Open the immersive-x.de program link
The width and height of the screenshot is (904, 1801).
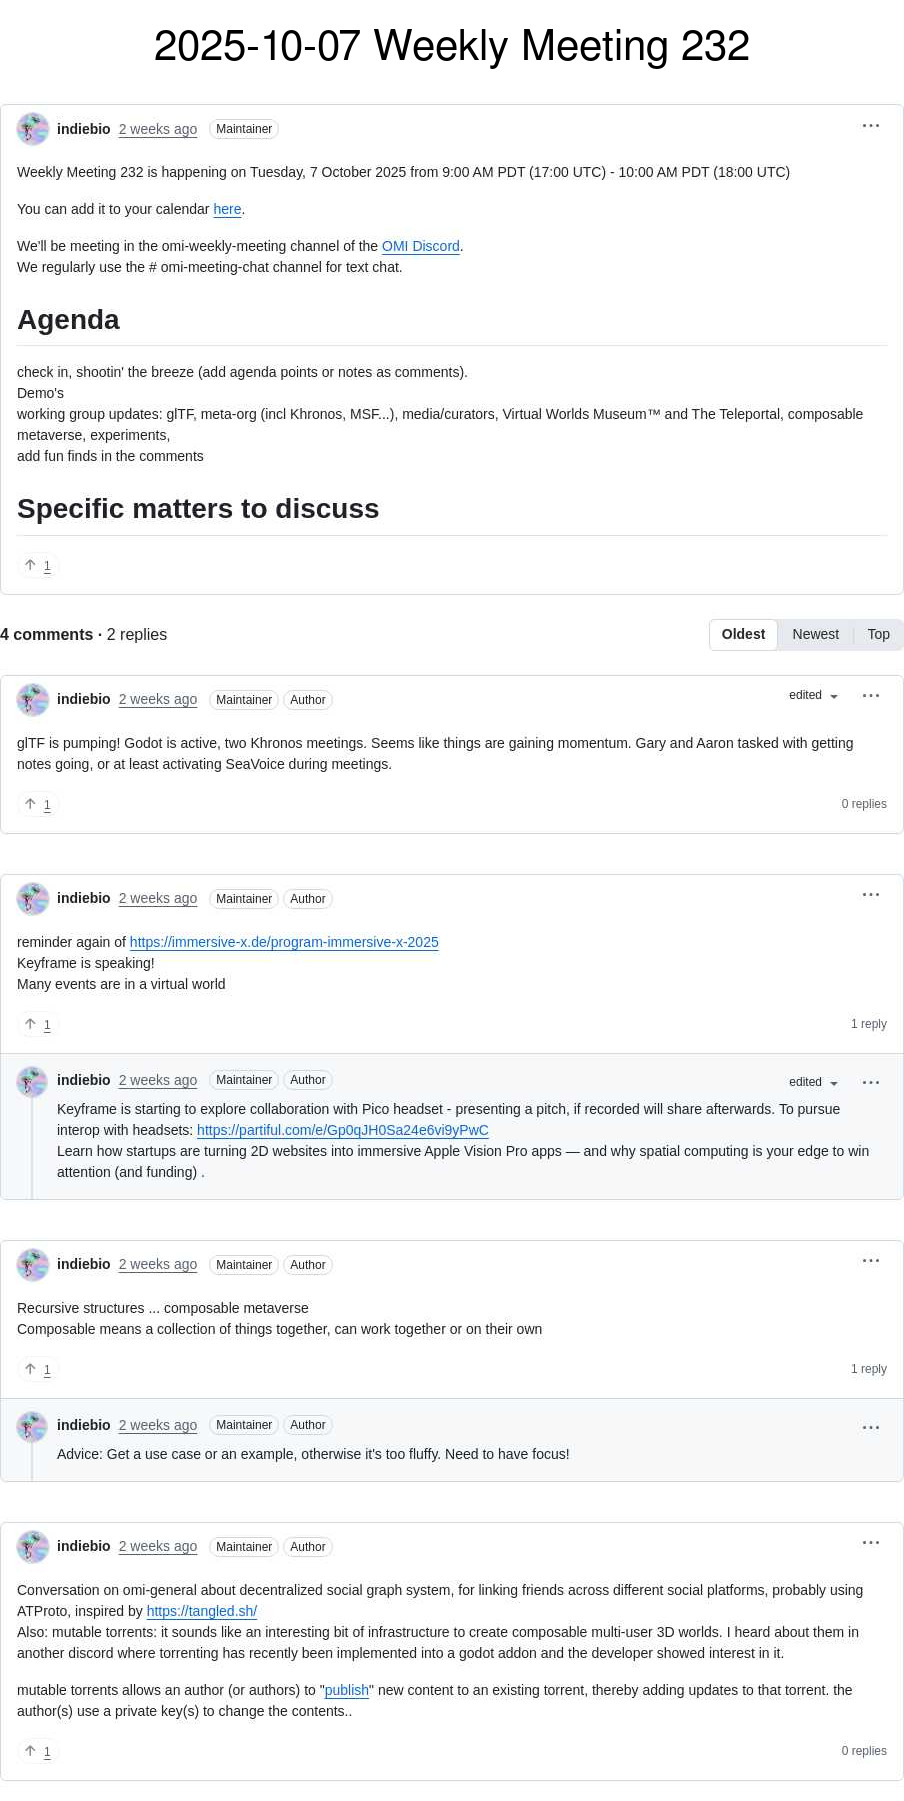click(284, 942)
